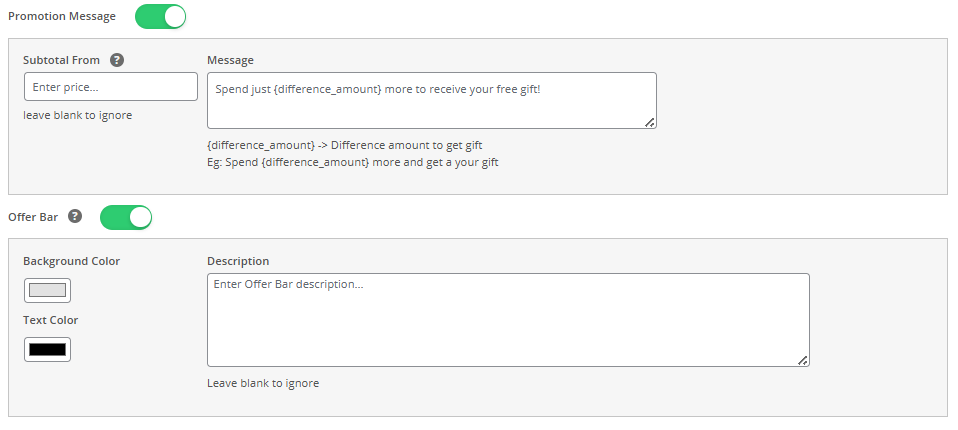Click inside the promotion Message textarea
The image size is (958, 430).
pyautogui.click(x=431, y=100)
